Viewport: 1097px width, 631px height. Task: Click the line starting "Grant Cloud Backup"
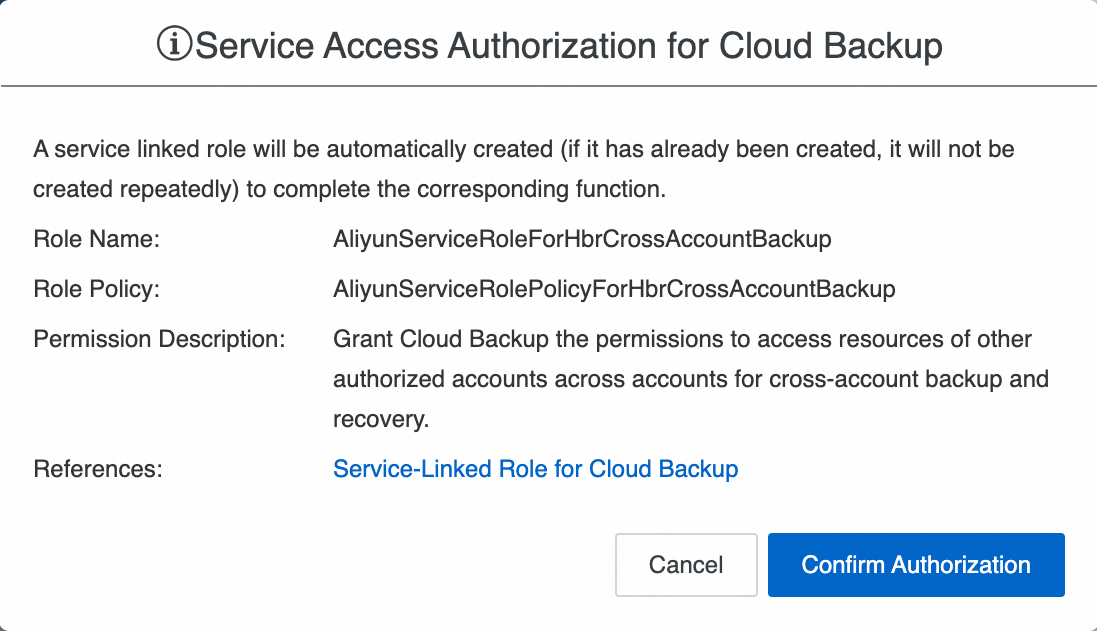pyautogui.click(x=681, y=340)
